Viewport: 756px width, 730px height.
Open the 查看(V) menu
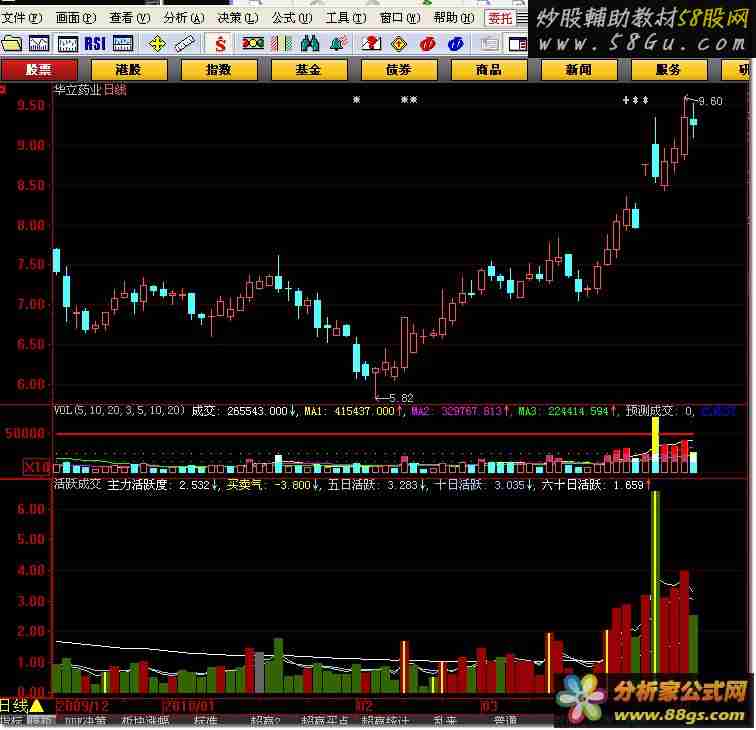click(x=130, y=18)
